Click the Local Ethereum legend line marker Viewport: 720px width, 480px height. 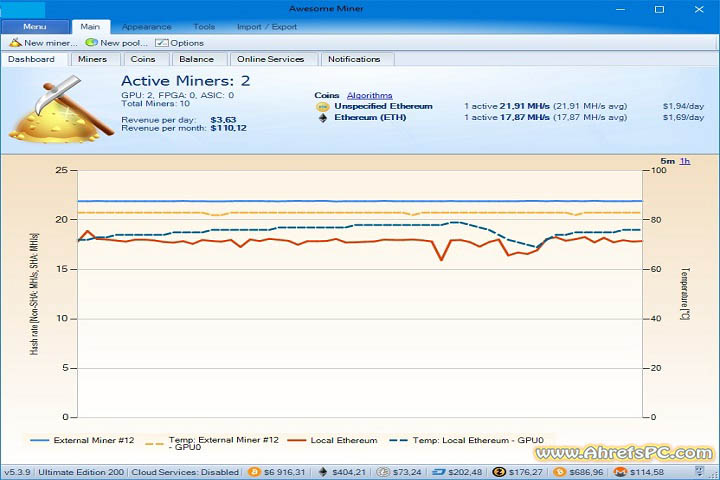pos(296,440)
